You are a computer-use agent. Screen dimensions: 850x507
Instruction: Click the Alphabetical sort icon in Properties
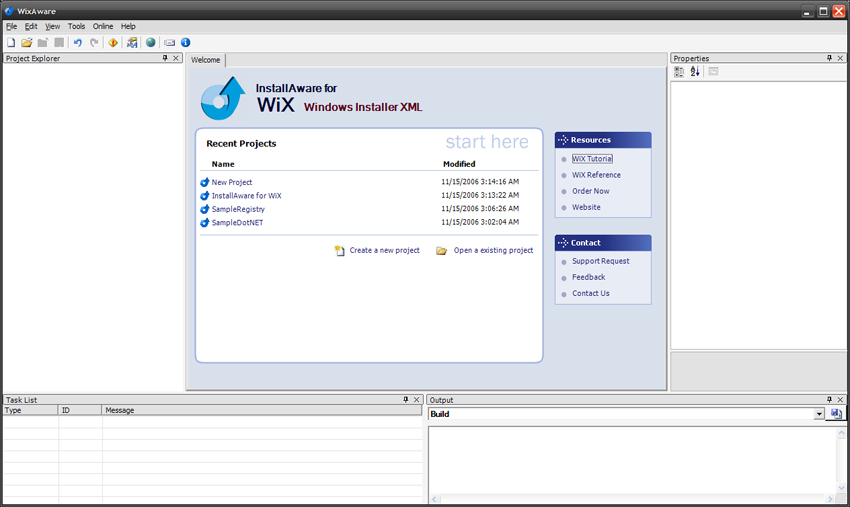pyautogui.click(x=695, y=72)
